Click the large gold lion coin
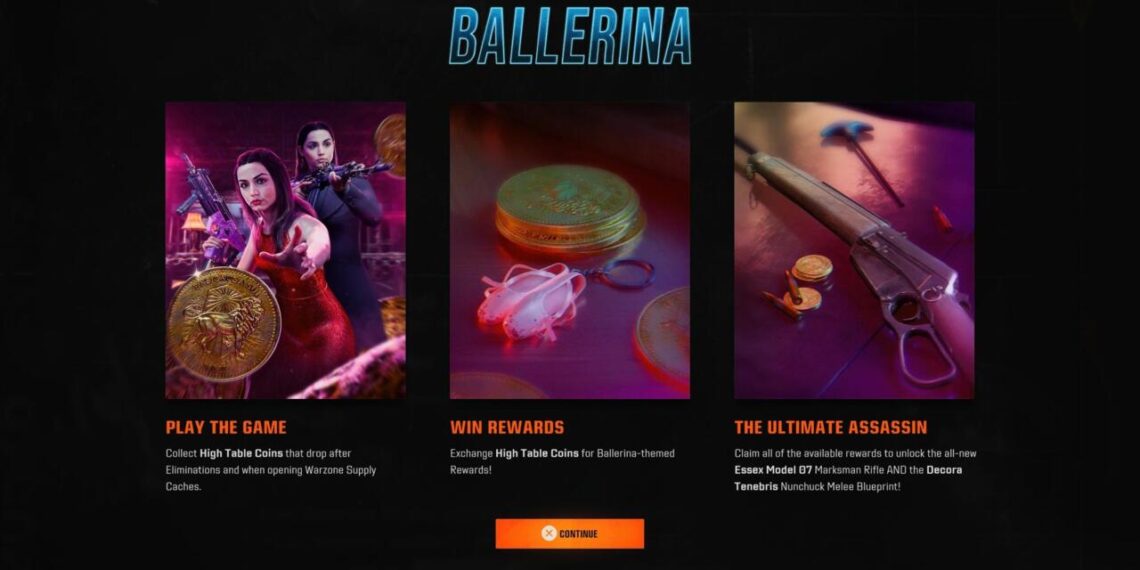 (224, 324)
